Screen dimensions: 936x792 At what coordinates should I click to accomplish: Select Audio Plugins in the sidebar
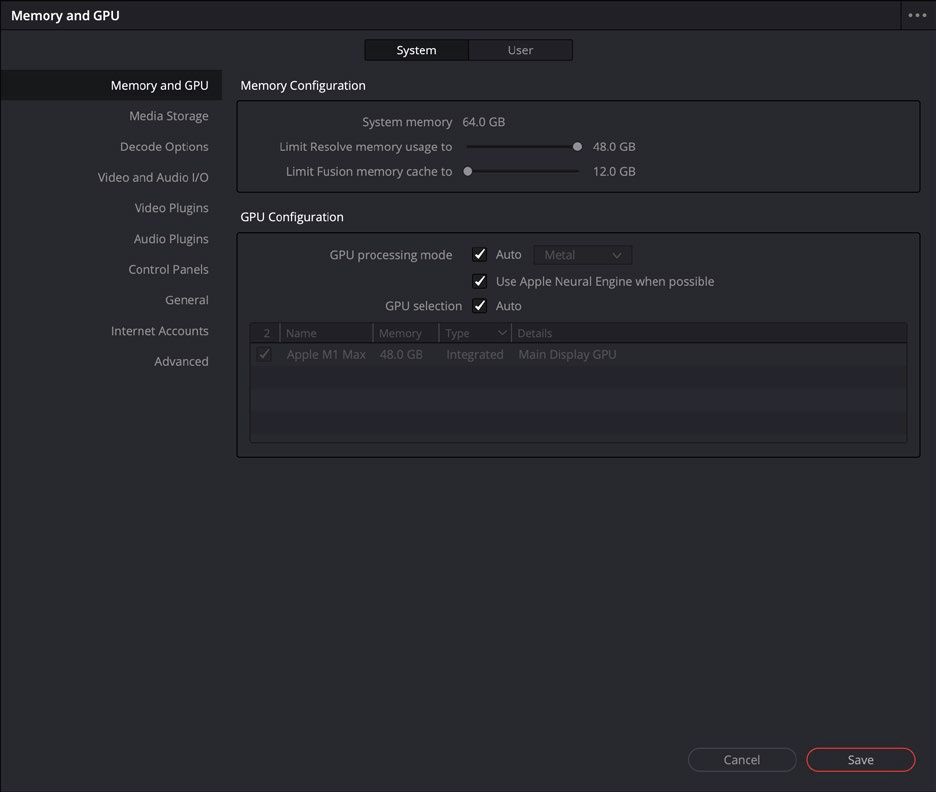(171, 238)
